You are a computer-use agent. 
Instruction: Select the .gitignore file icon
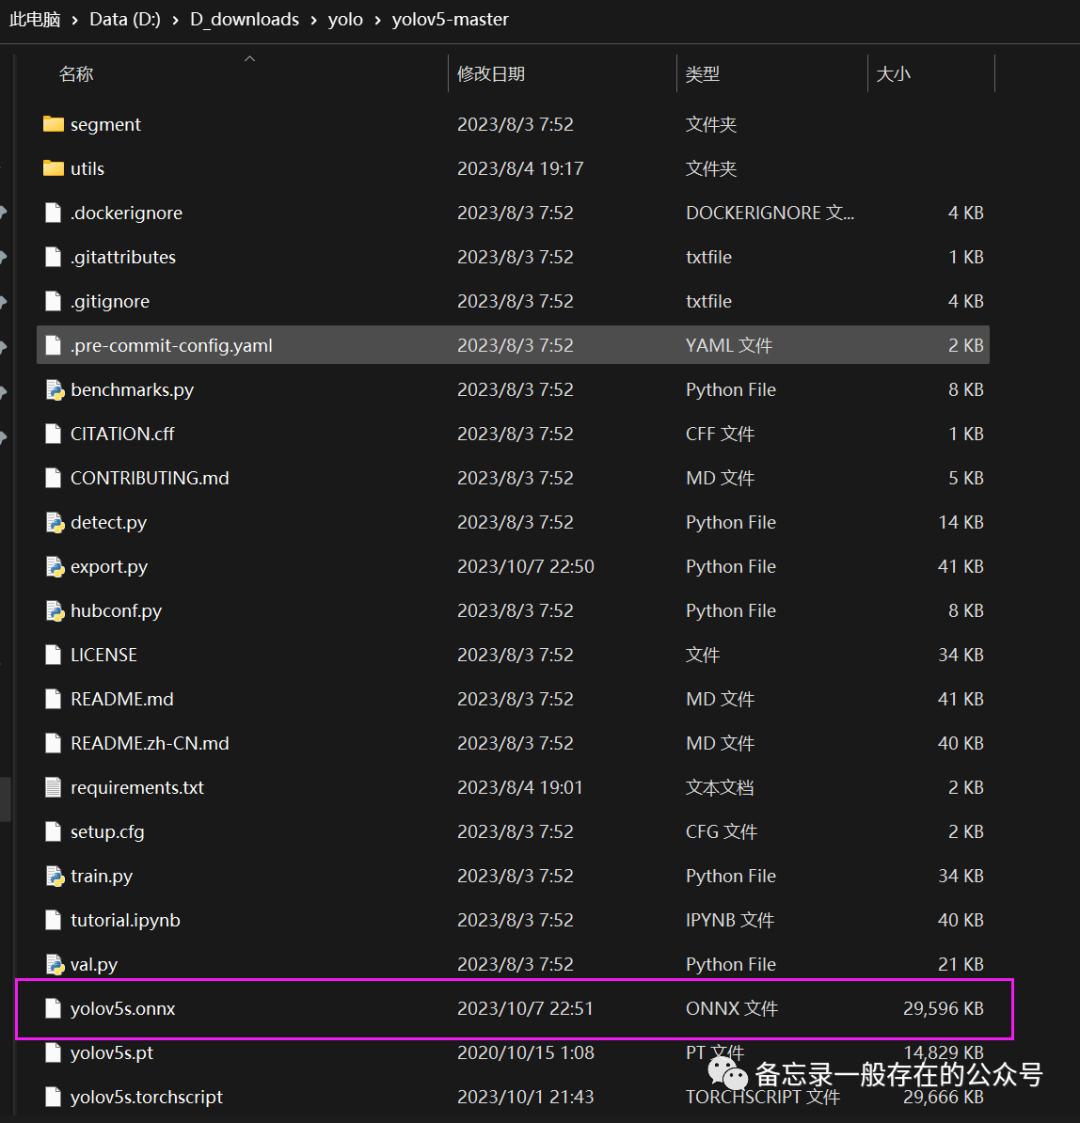[x=53, y=302]
